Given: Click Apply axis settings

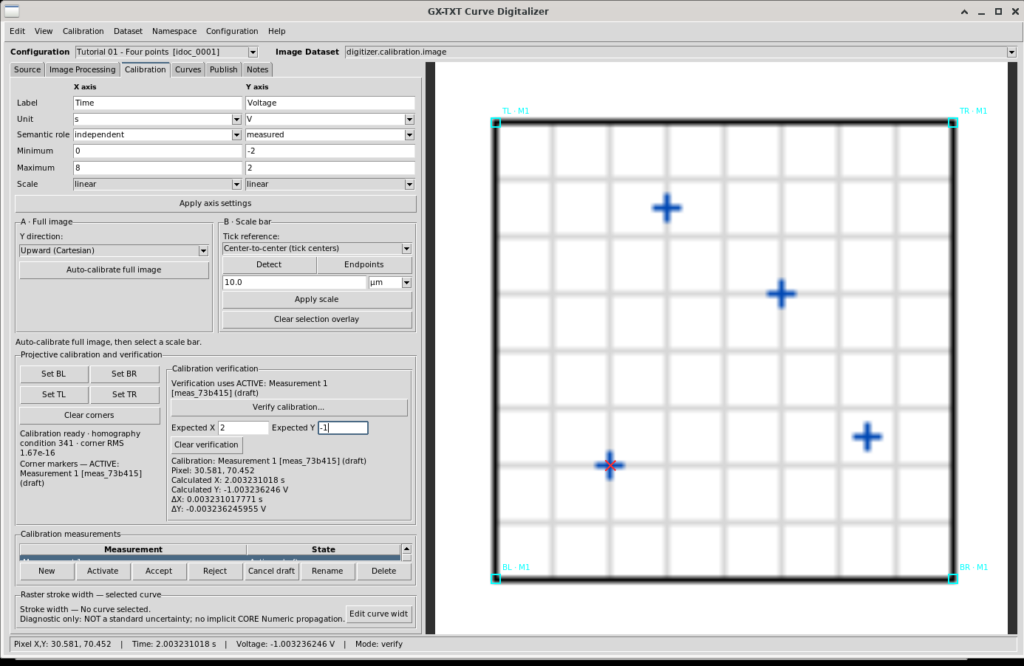Looking at the screenshot, I should coord(216,204).
